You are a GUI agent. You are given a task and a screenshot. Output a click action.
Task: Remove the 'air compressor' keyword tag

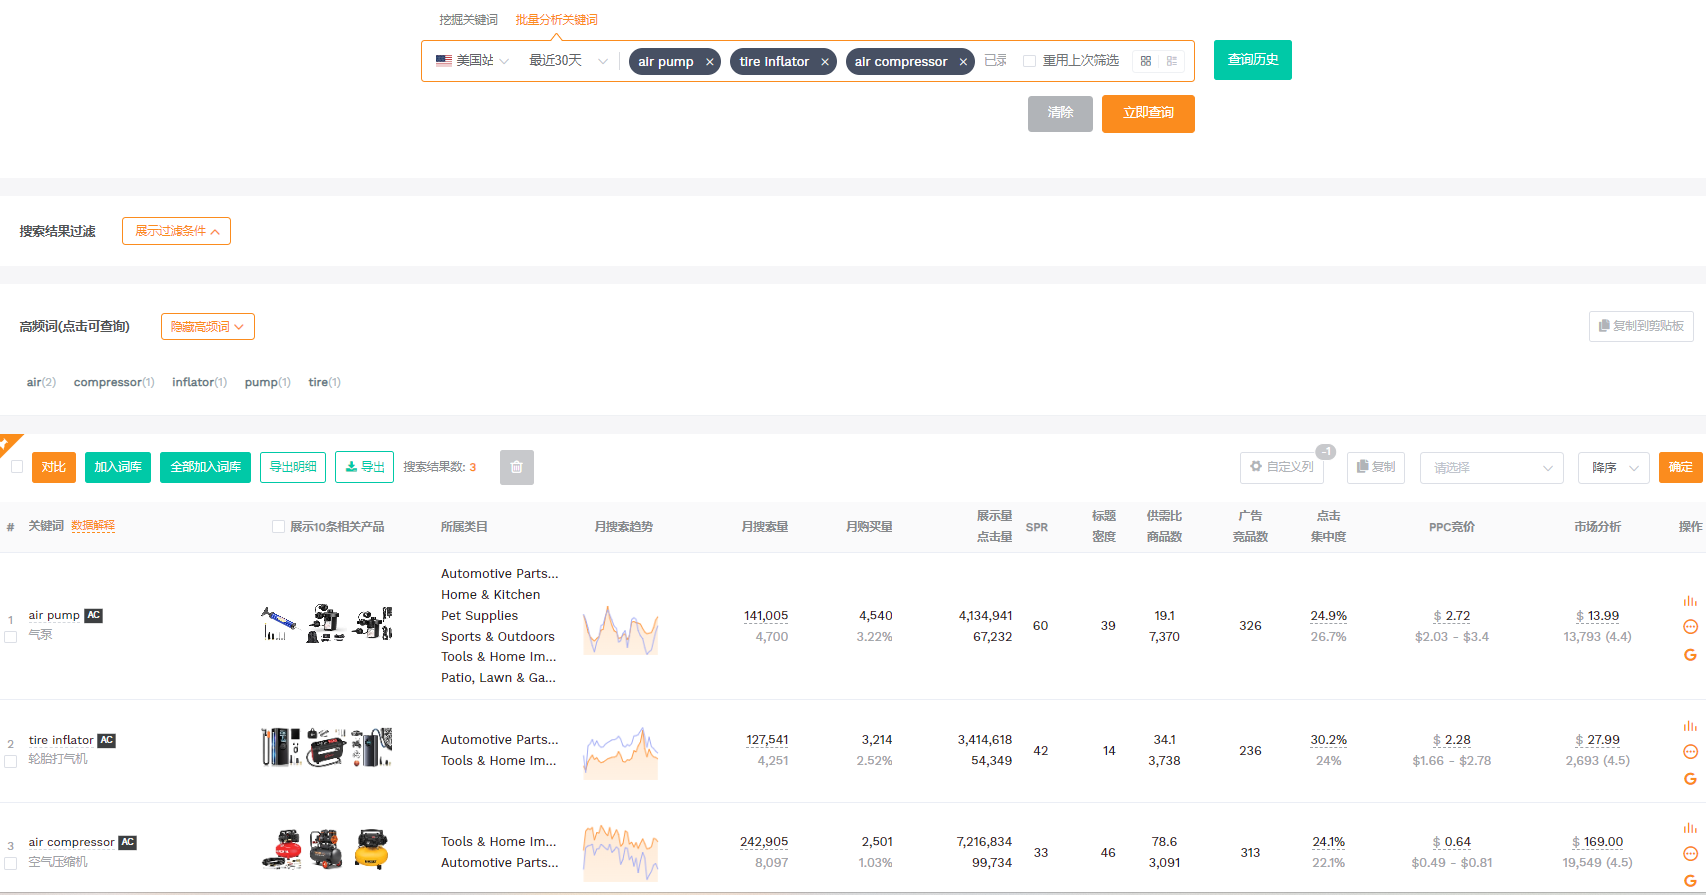point(963,62)
